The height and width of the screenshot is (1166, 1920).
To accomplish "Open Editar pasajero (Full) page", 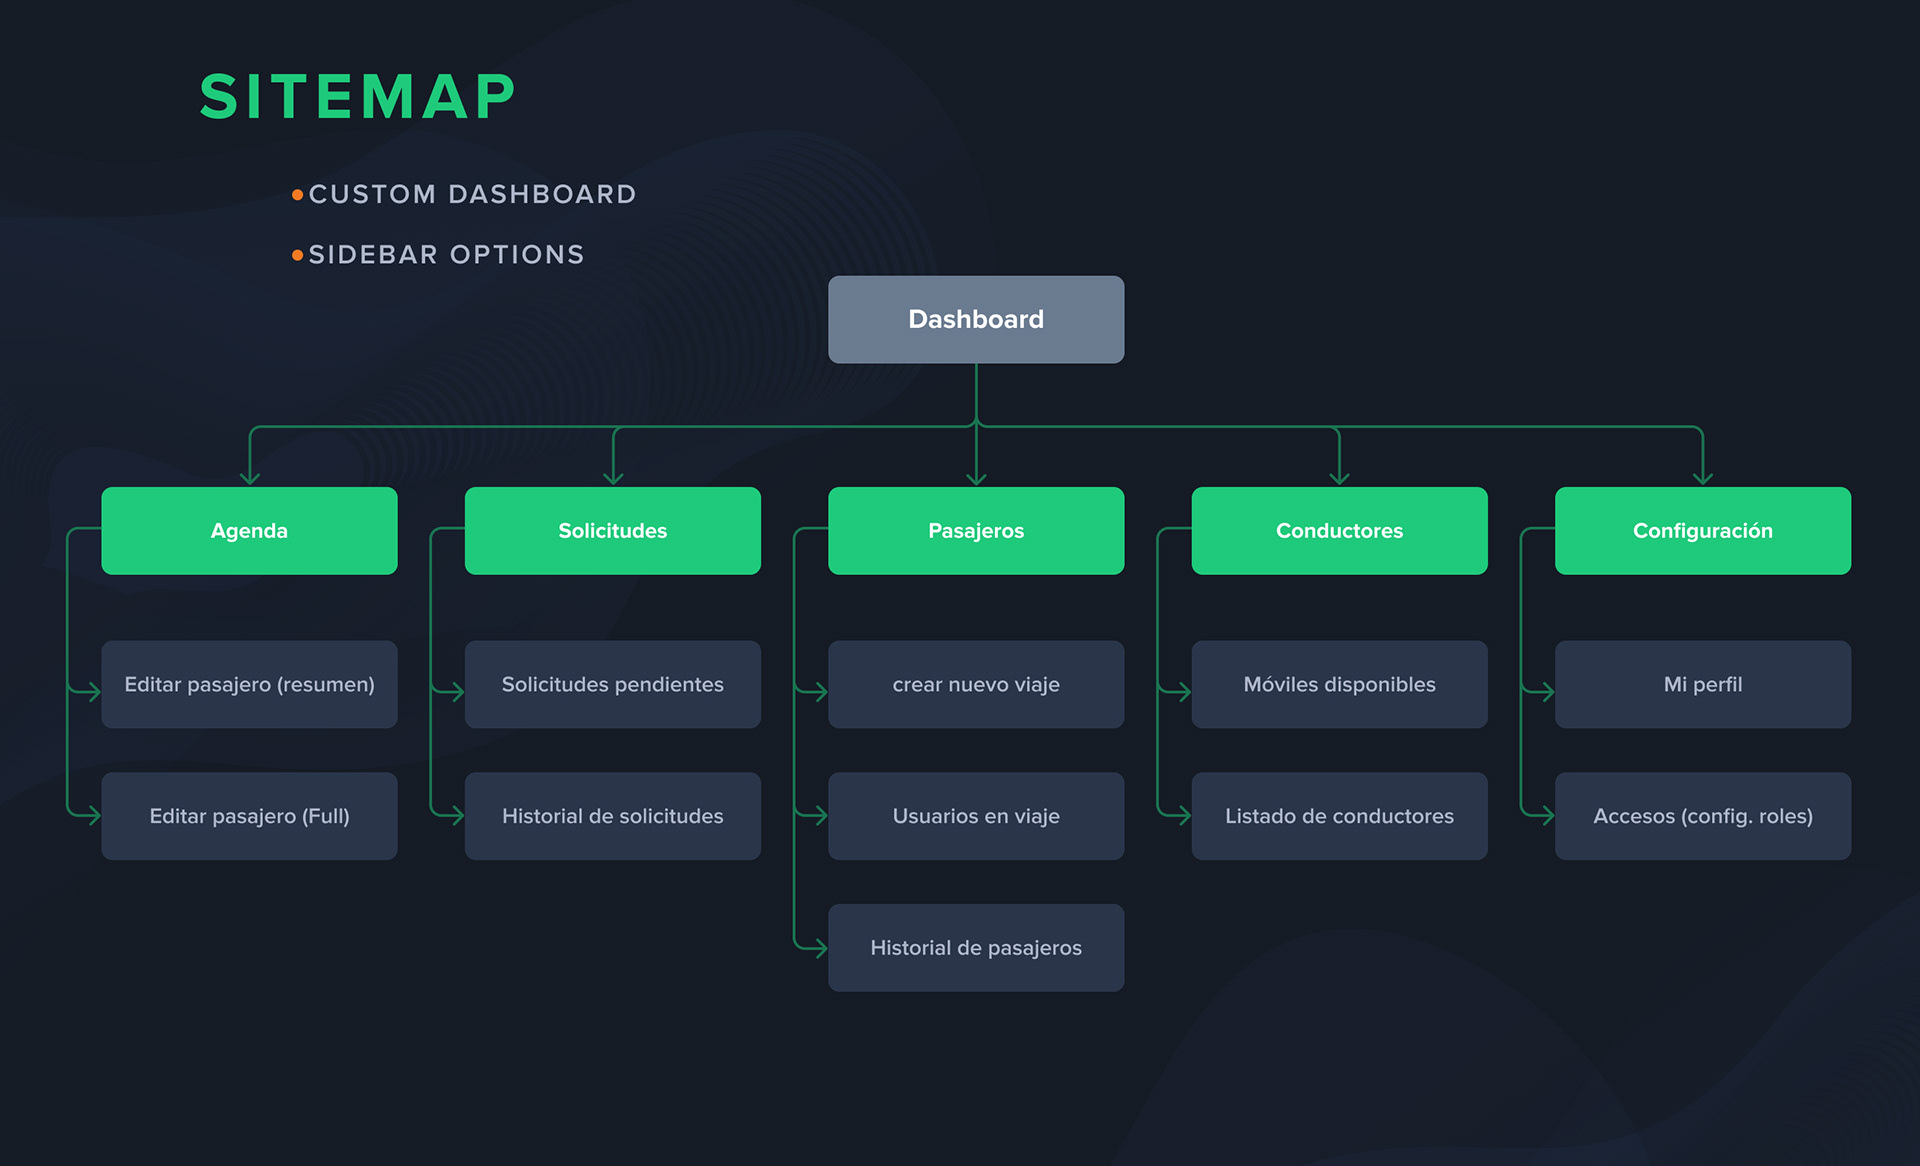I will point(249,815).
